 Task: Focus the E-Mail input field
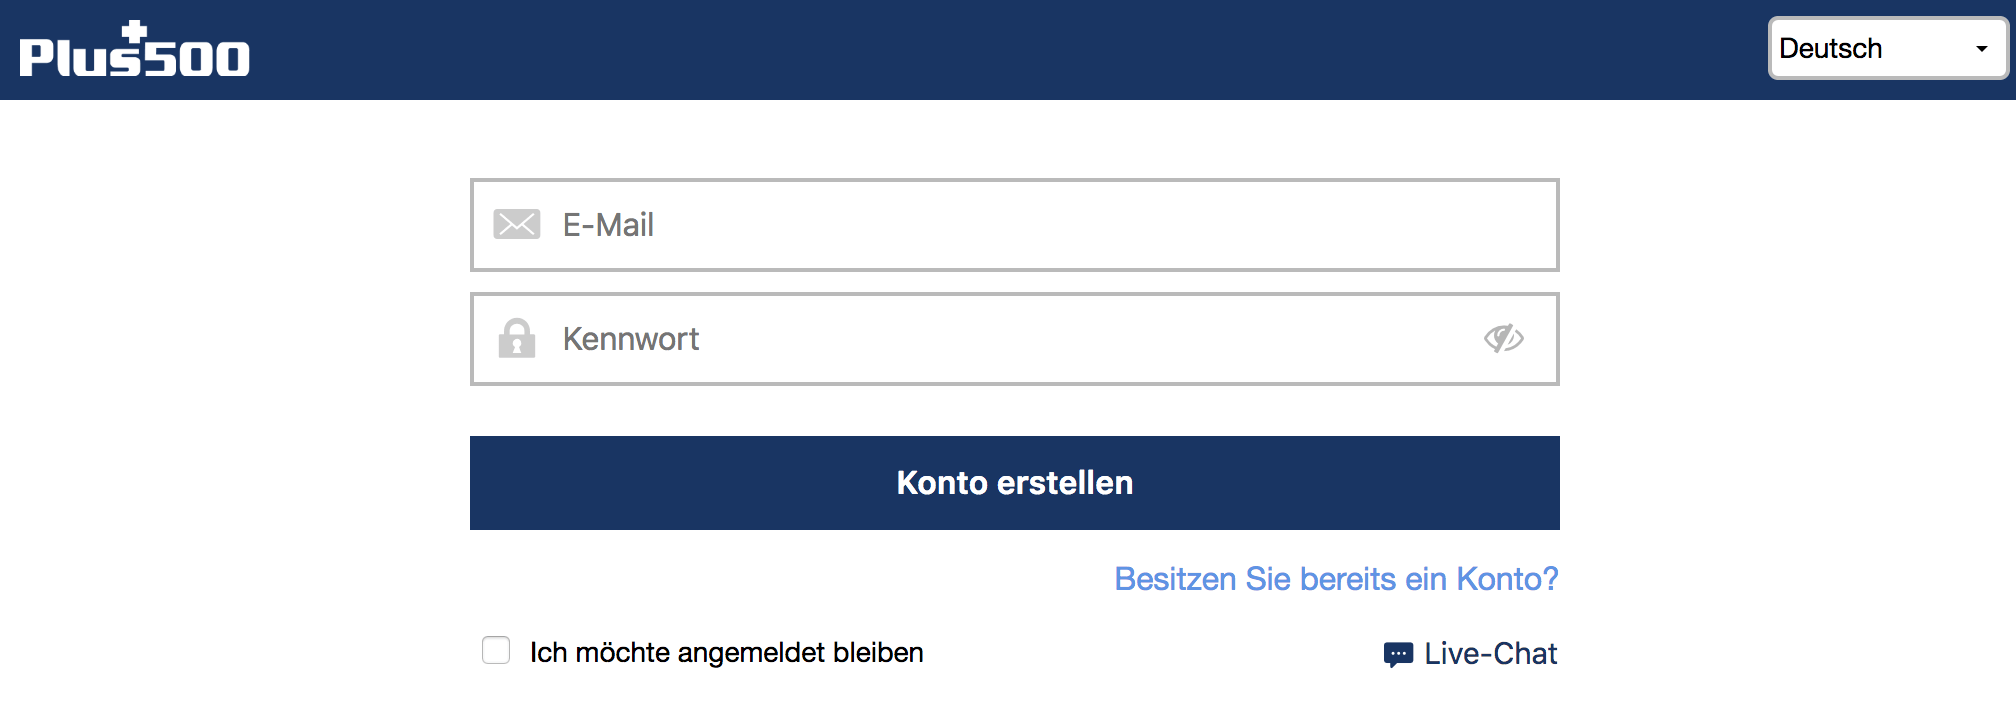[x=1014, y=225]
